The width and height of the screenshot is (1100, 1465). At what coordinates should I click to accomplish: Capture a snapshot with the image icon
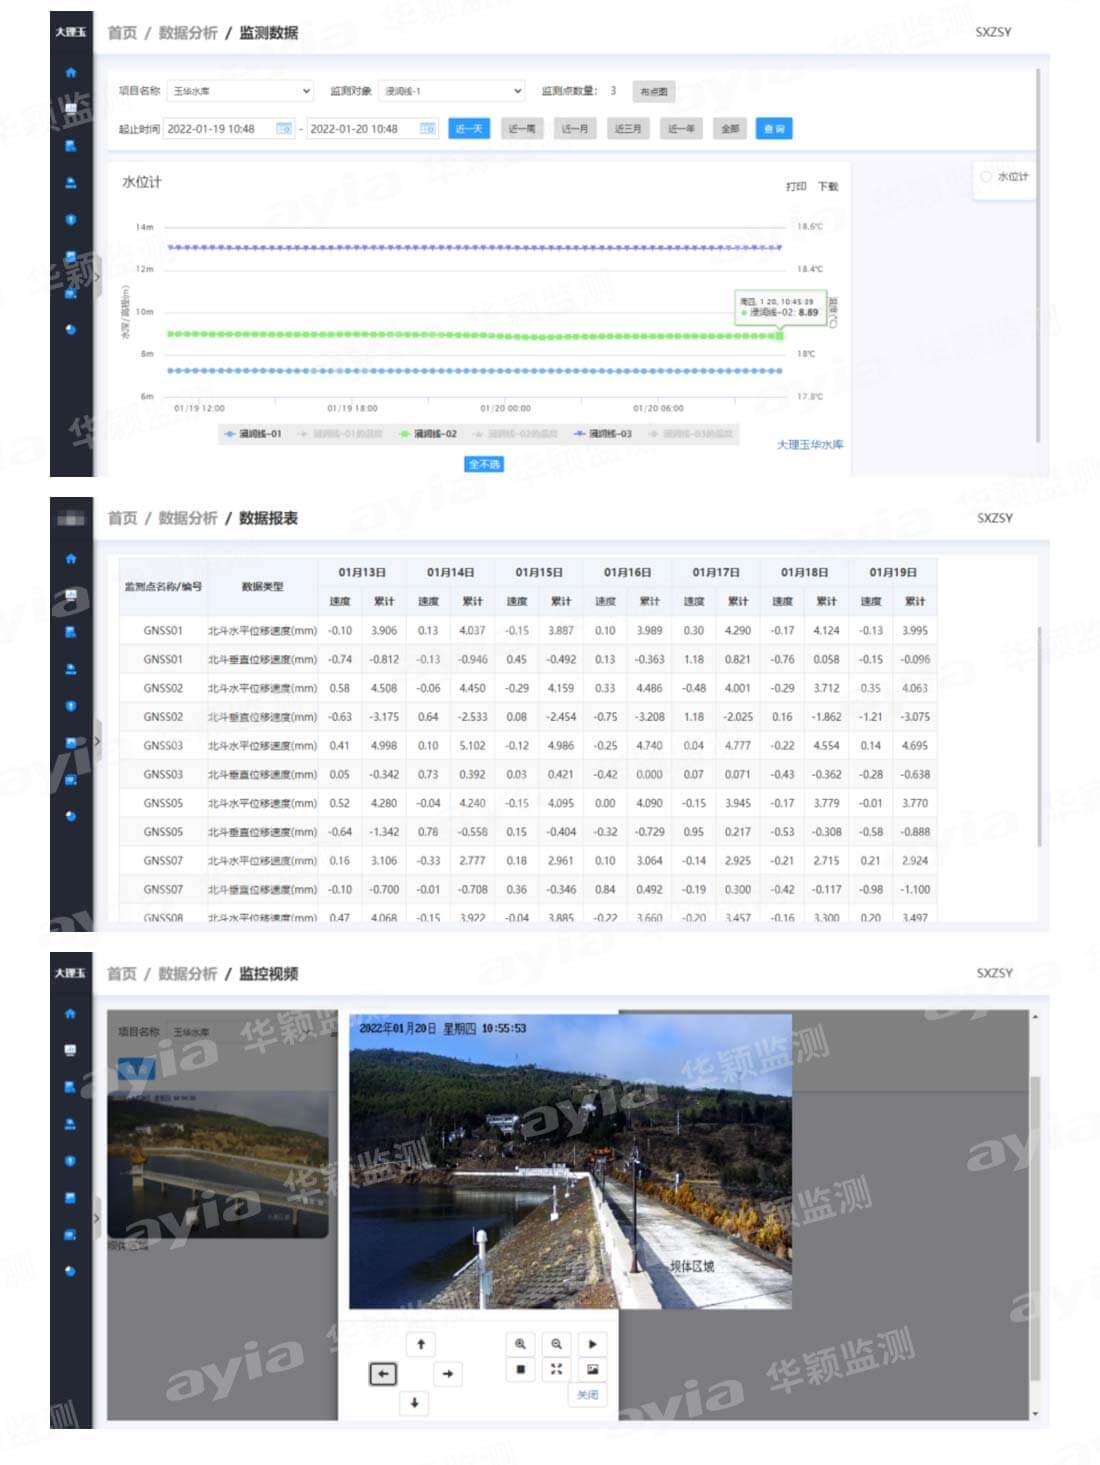[x=592, y=1369]
